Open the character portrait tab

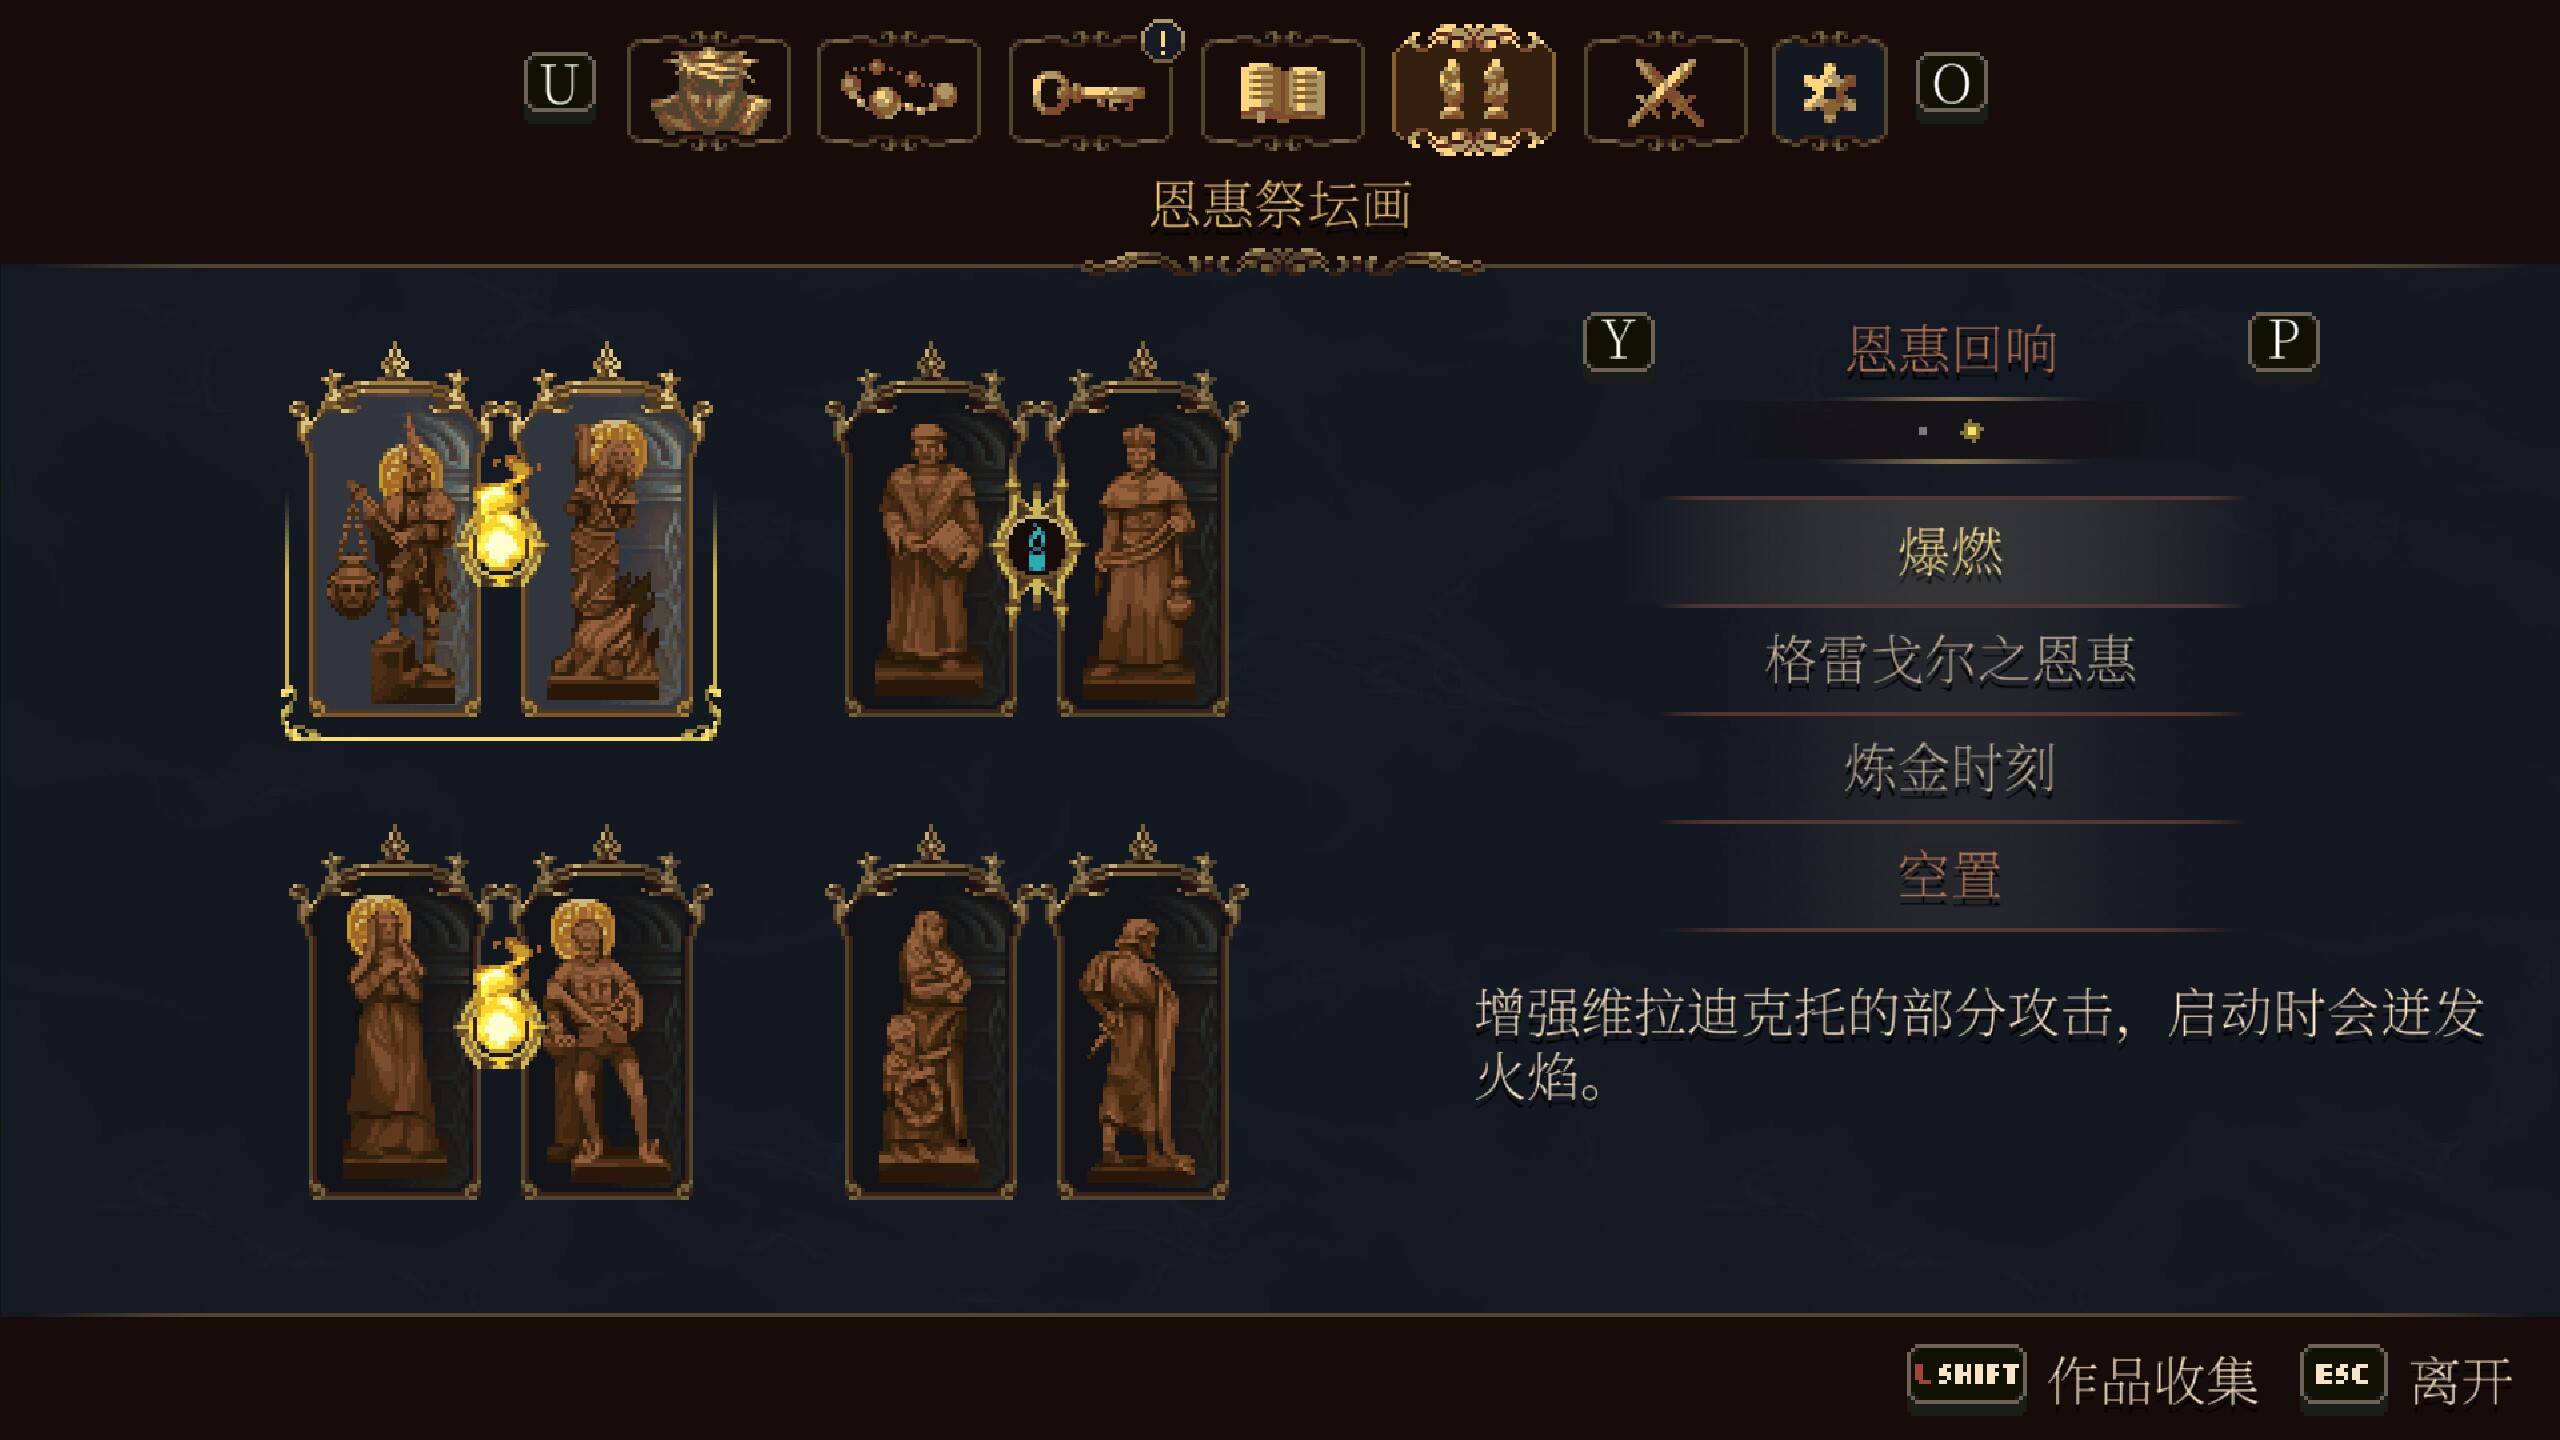pyautogui.click(x=709, y=92)
